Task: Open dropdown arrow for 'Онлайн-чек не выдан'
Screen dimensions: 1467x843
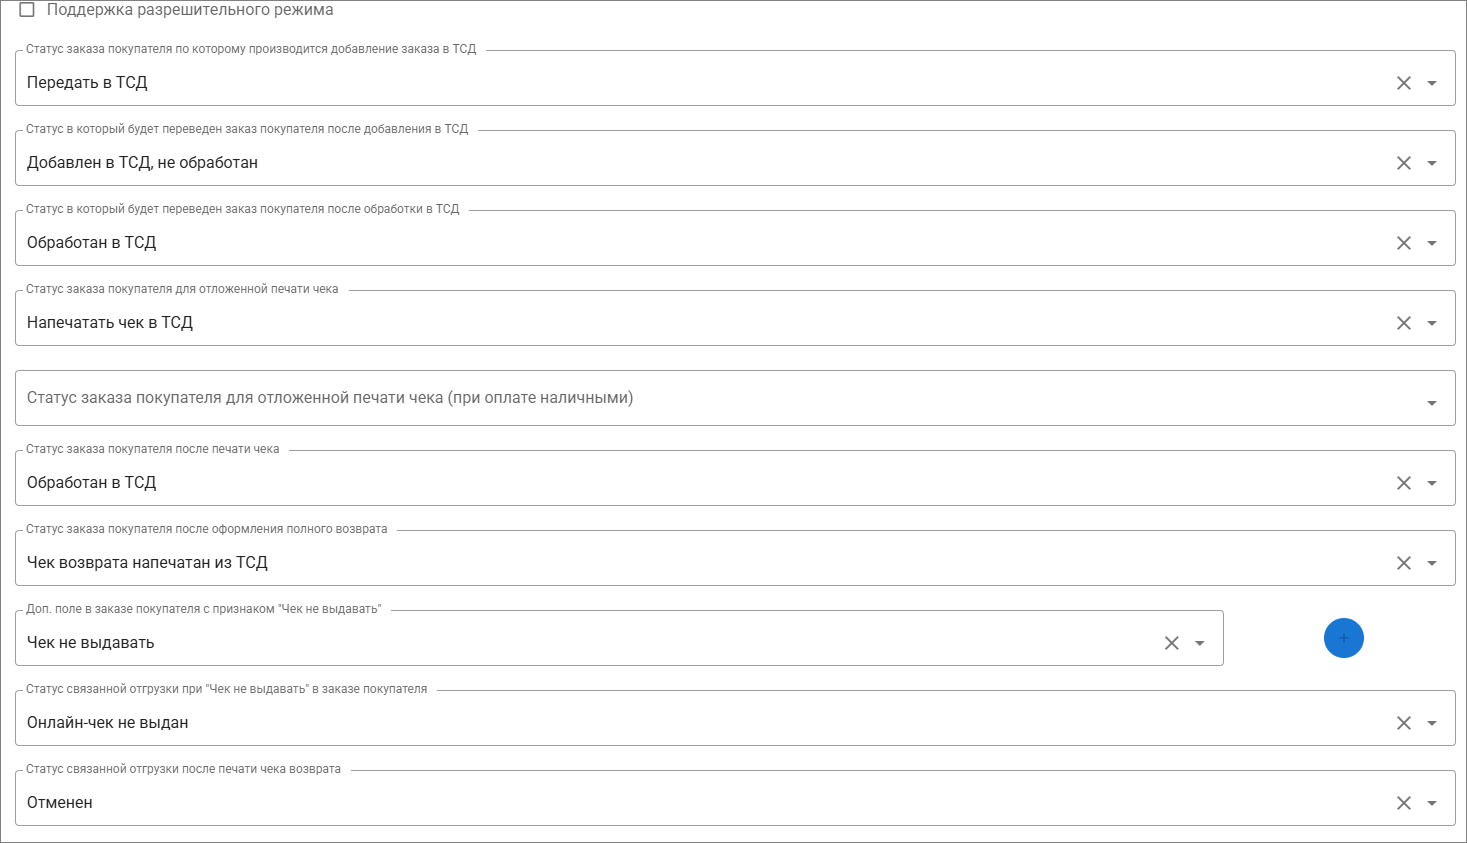Action: tap(1432, 723)
